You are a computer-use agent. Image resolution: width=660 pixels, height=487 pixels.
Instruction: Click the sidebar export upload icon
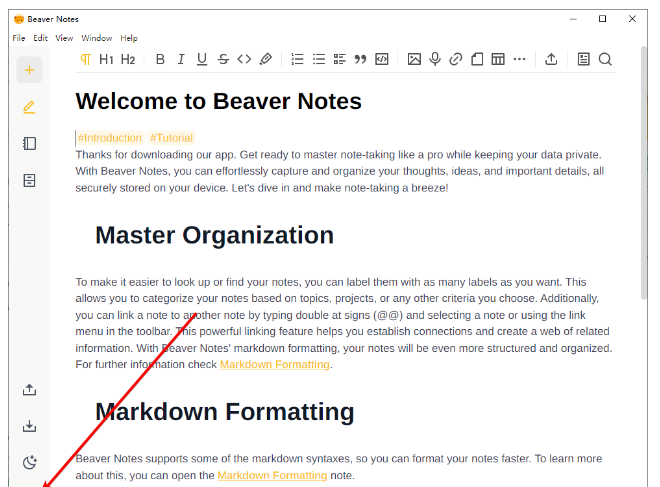click(29, 390)
